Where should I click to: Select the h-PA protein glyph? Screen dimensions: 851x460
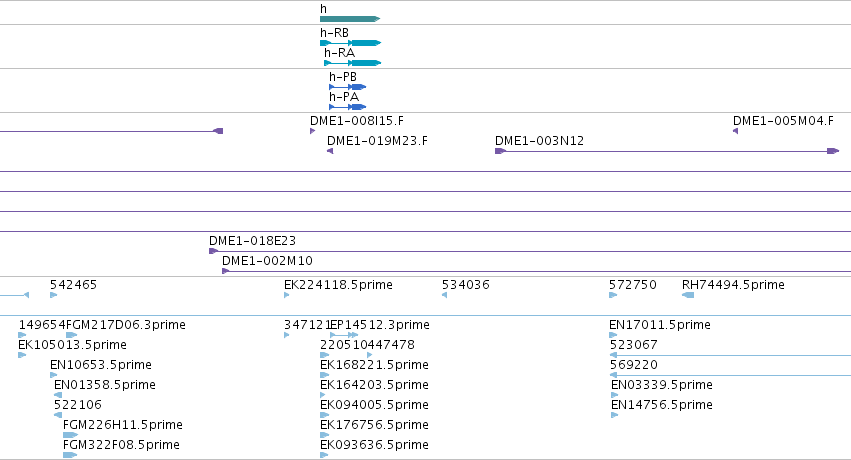click(x=347, y=107)
